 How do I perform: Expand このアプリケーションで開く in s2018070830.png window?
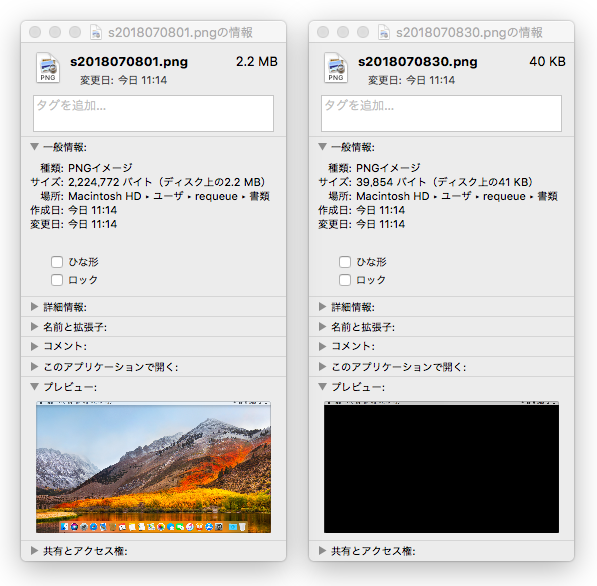[x=322, y=366]
